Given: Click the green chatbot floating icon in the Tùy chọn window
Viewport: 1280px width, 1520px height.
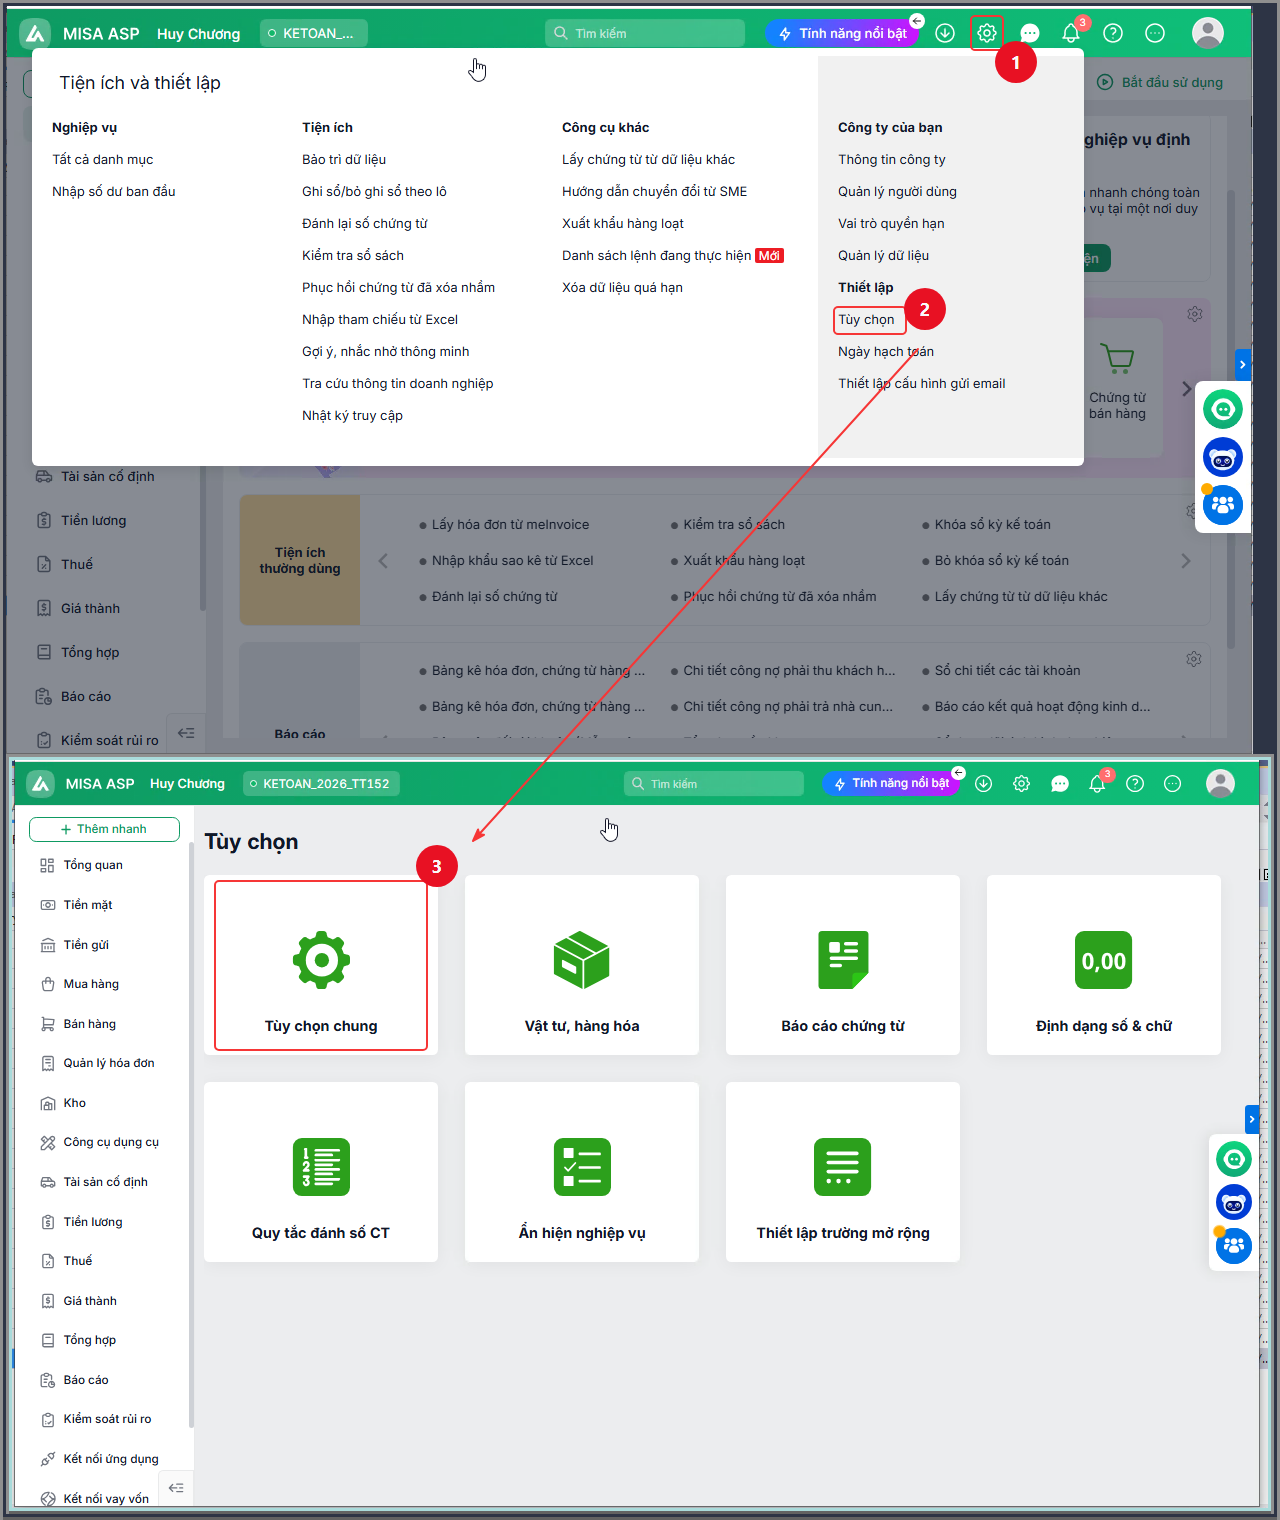Looking at the screenshot, I should tap(1234, 1159).
